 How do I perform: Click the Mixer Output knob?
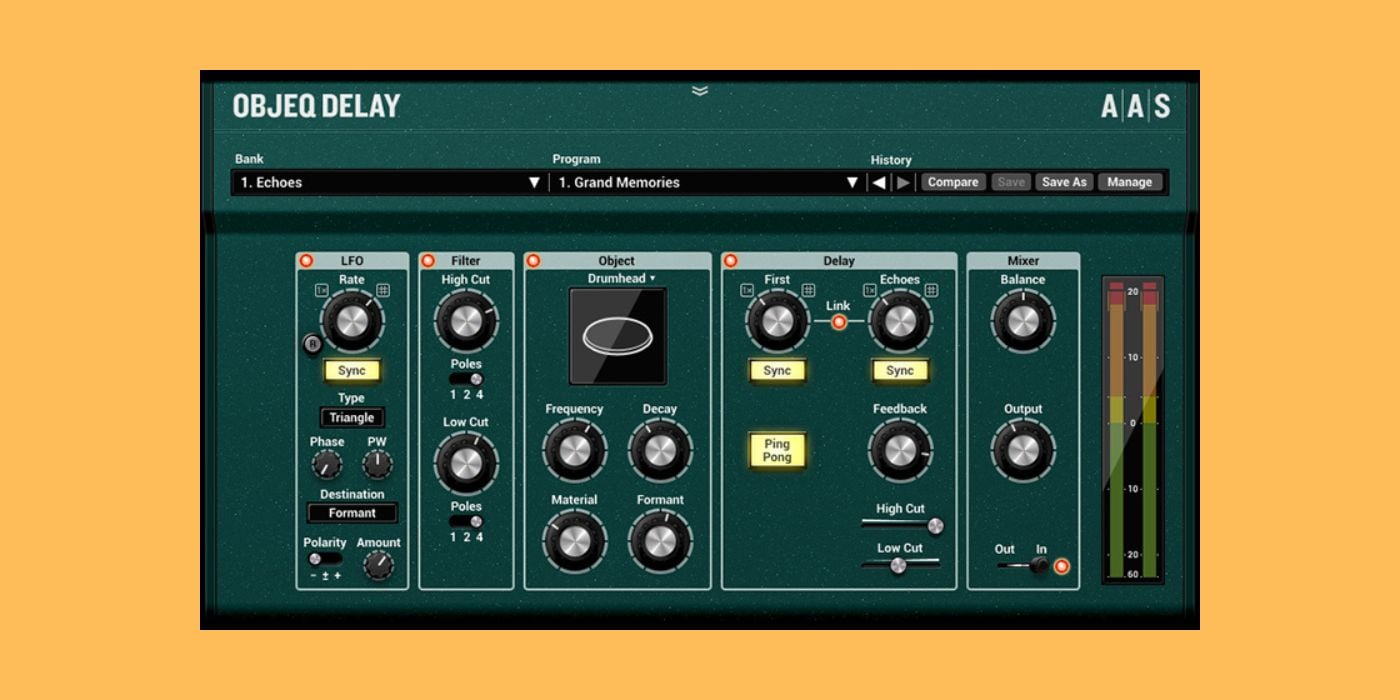(1022, 450)
